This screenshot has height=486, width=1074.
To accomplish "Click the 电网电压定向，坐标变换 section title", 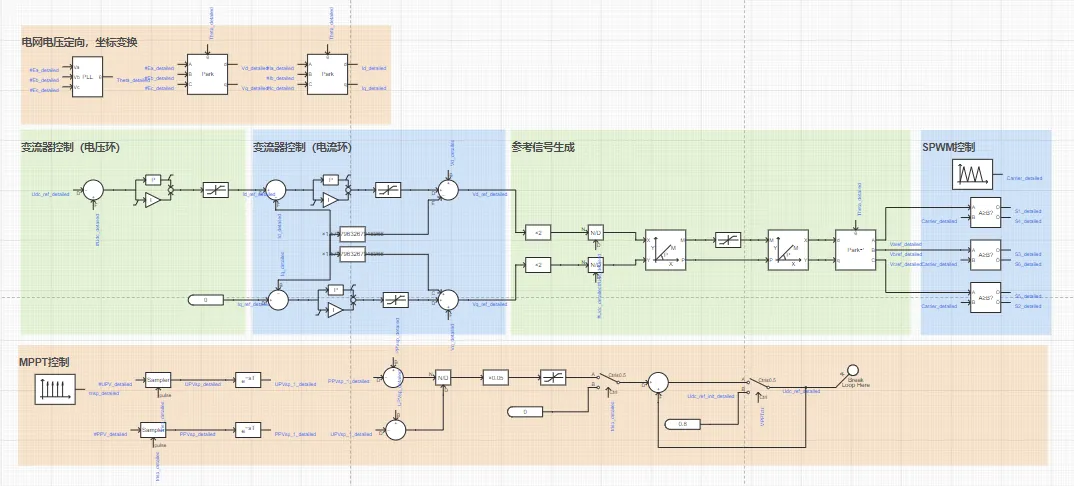I will point(79,42).
